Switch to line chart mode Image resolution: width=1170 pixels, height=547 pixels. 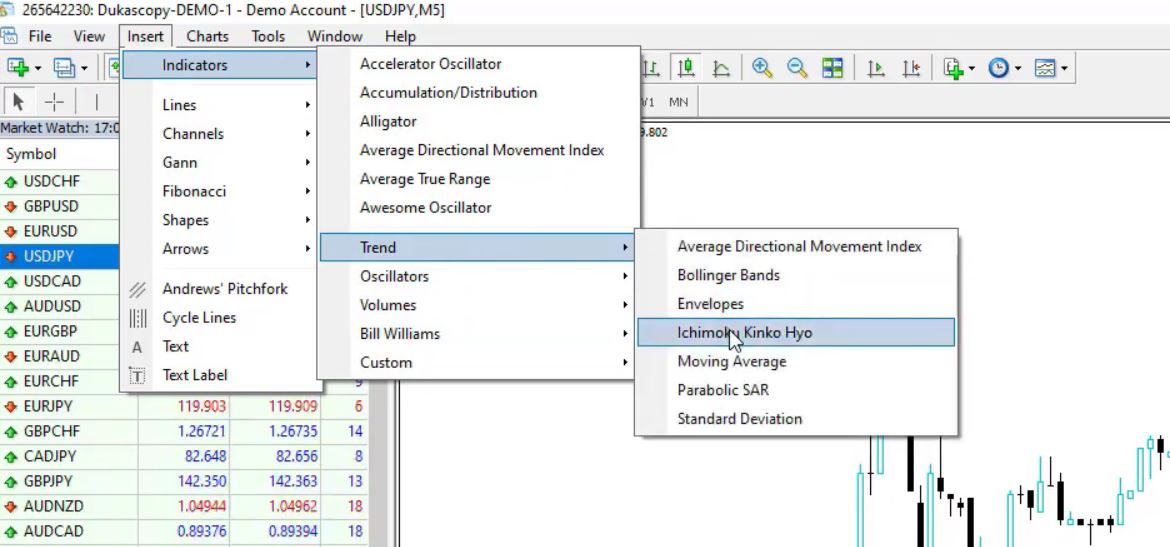721,68
